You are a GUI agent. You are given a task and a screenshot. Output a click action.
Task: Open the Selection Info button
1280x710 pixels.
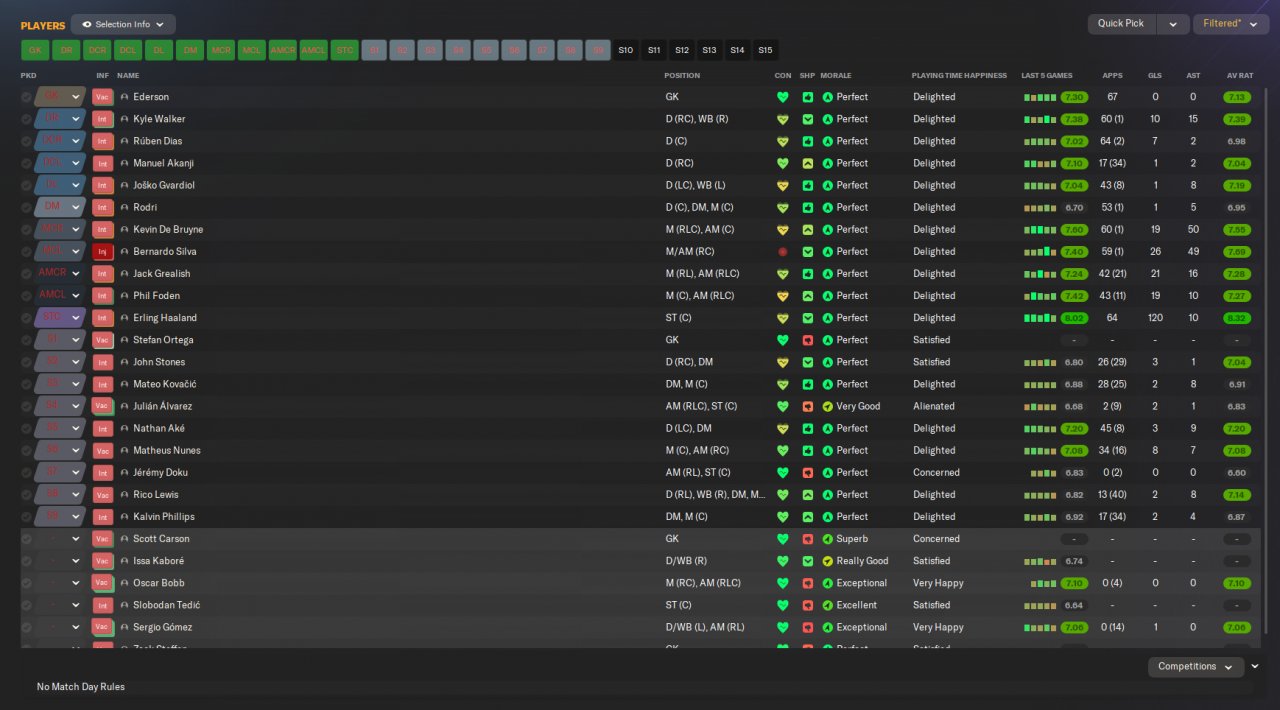point(123,24)
